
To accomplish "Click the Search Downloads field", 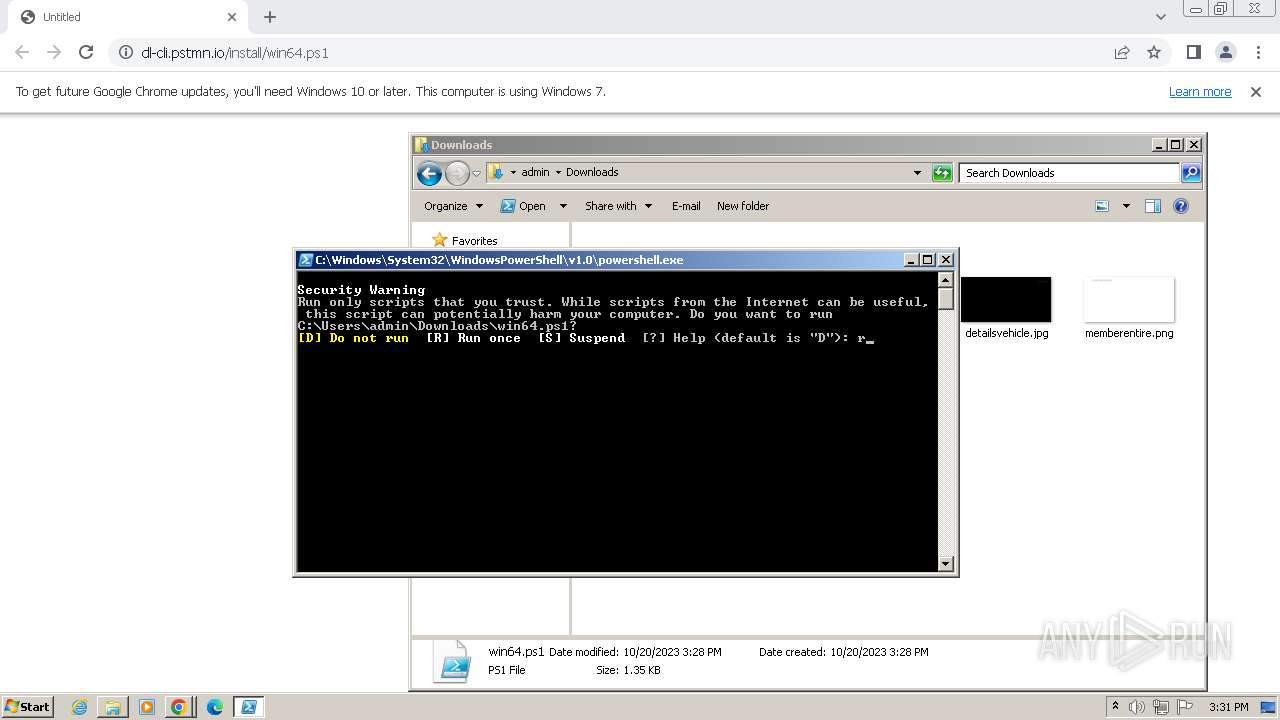I will click(x=1068, y=173).
